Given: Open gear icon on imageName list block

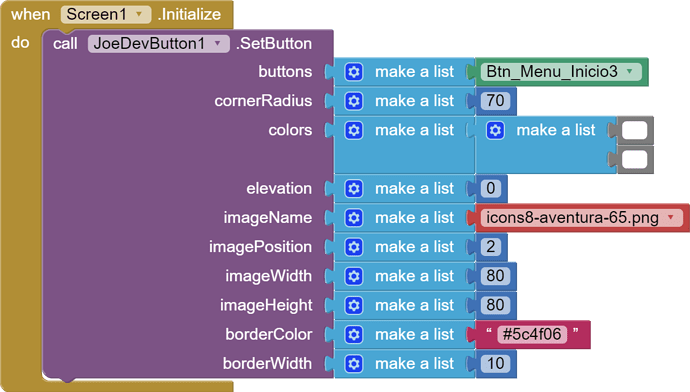Looking at the screenshot, I should (x=354, y=218).
